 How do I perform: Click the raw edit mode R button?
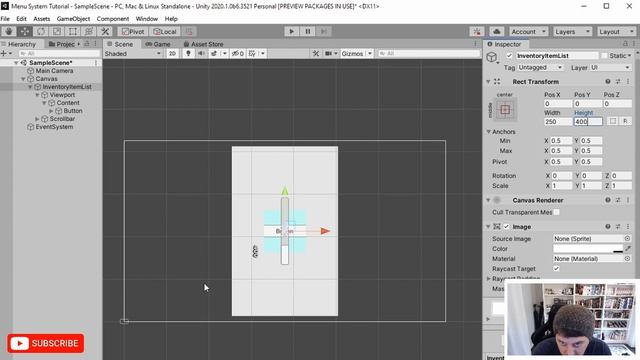pyautogui.click(x=625, y=121)
